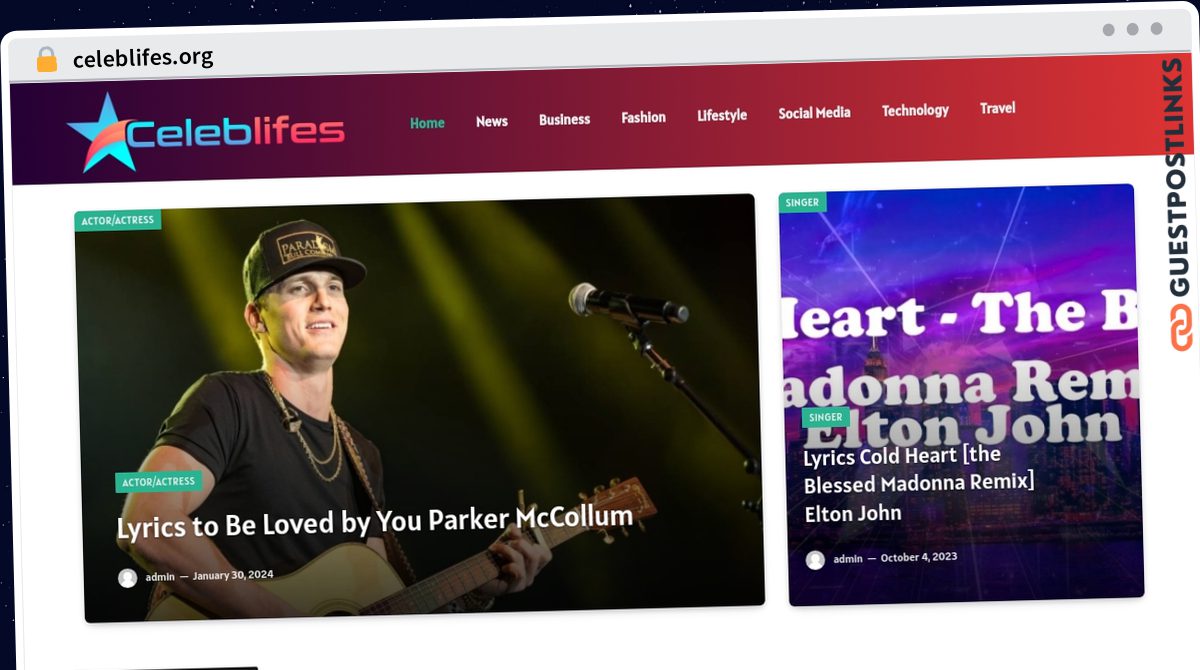
Task: Click the Singer tag at card's top corner
Action: click(x=801, y=202)
